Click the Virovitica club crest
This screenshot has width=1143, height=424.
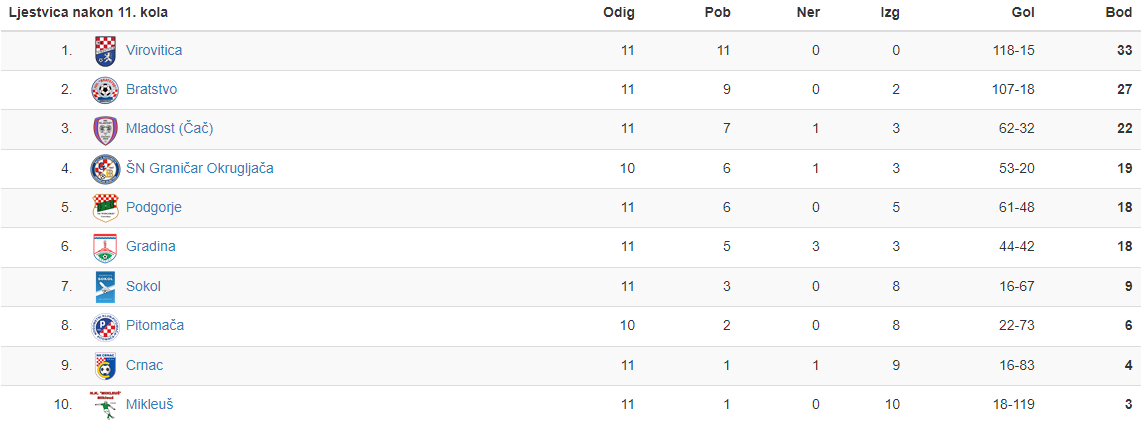point(105,51)
